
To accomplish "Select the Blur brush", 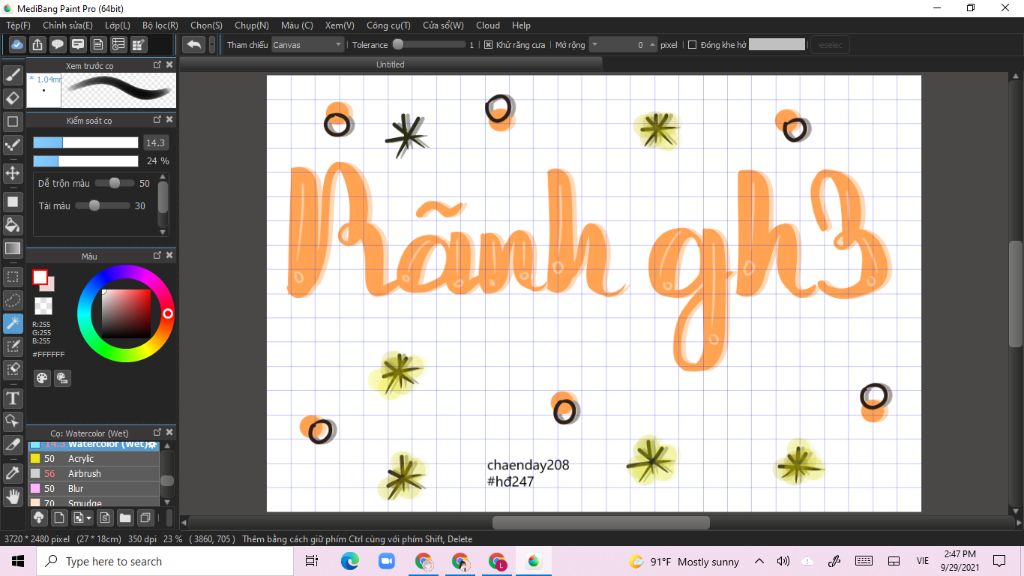I will (x=94, y=488).
